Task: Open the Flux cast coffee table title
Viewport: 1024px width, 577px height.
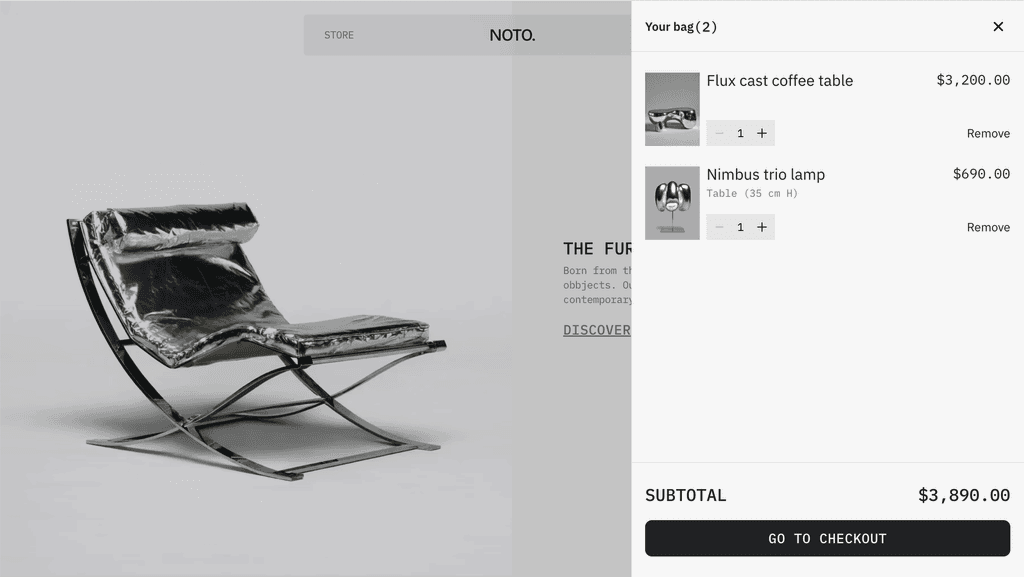Action: (x=780, y=80)
